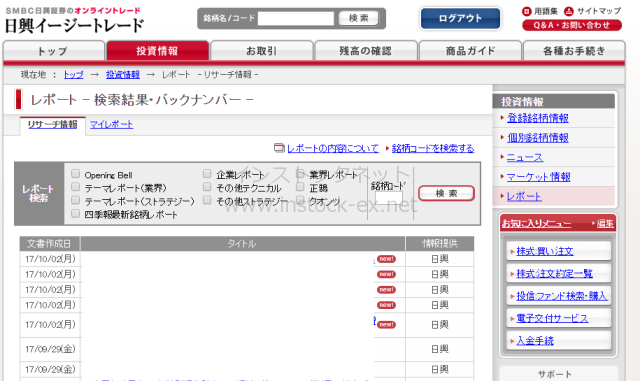Open the 商品ガイド main tab
The width and height of the screenshot is (640, 381).
pos(470,51)
